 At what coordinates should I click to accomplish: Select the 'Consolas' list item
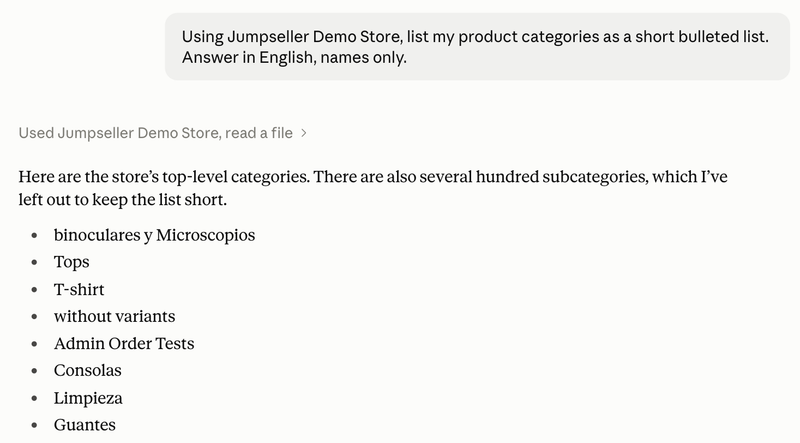88,371
